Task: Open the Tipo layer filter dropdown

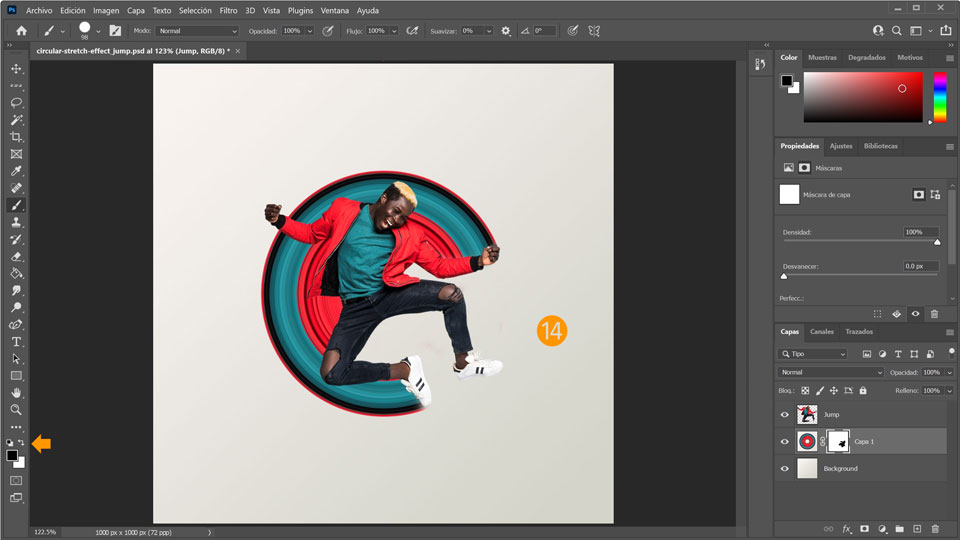Action: click(x=813, y=354)
